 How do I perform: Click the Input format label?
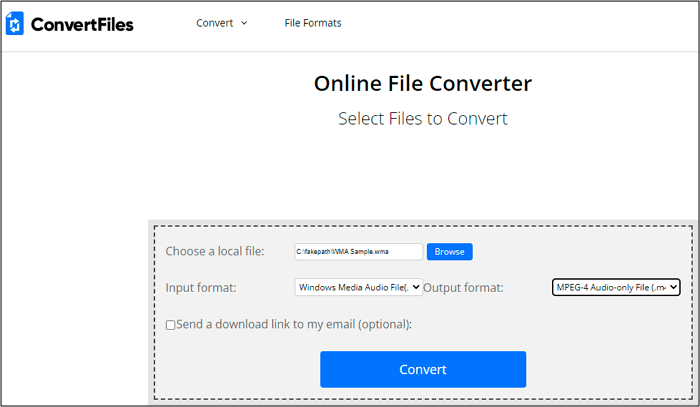pyautogui.click(x=203, y=288)
